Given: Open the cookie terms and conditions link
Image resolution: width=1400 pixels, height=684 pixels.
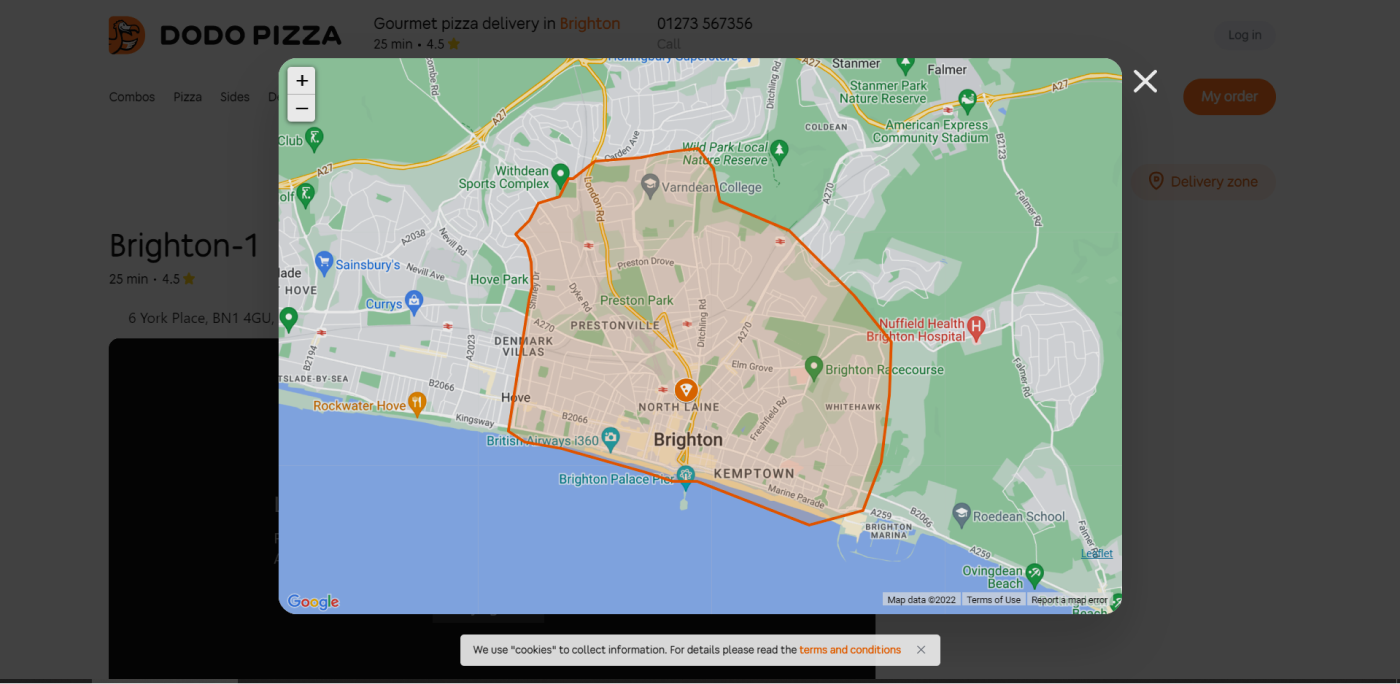Looking at the screenshot, I should pyautogui.click(x=850, y=650).
